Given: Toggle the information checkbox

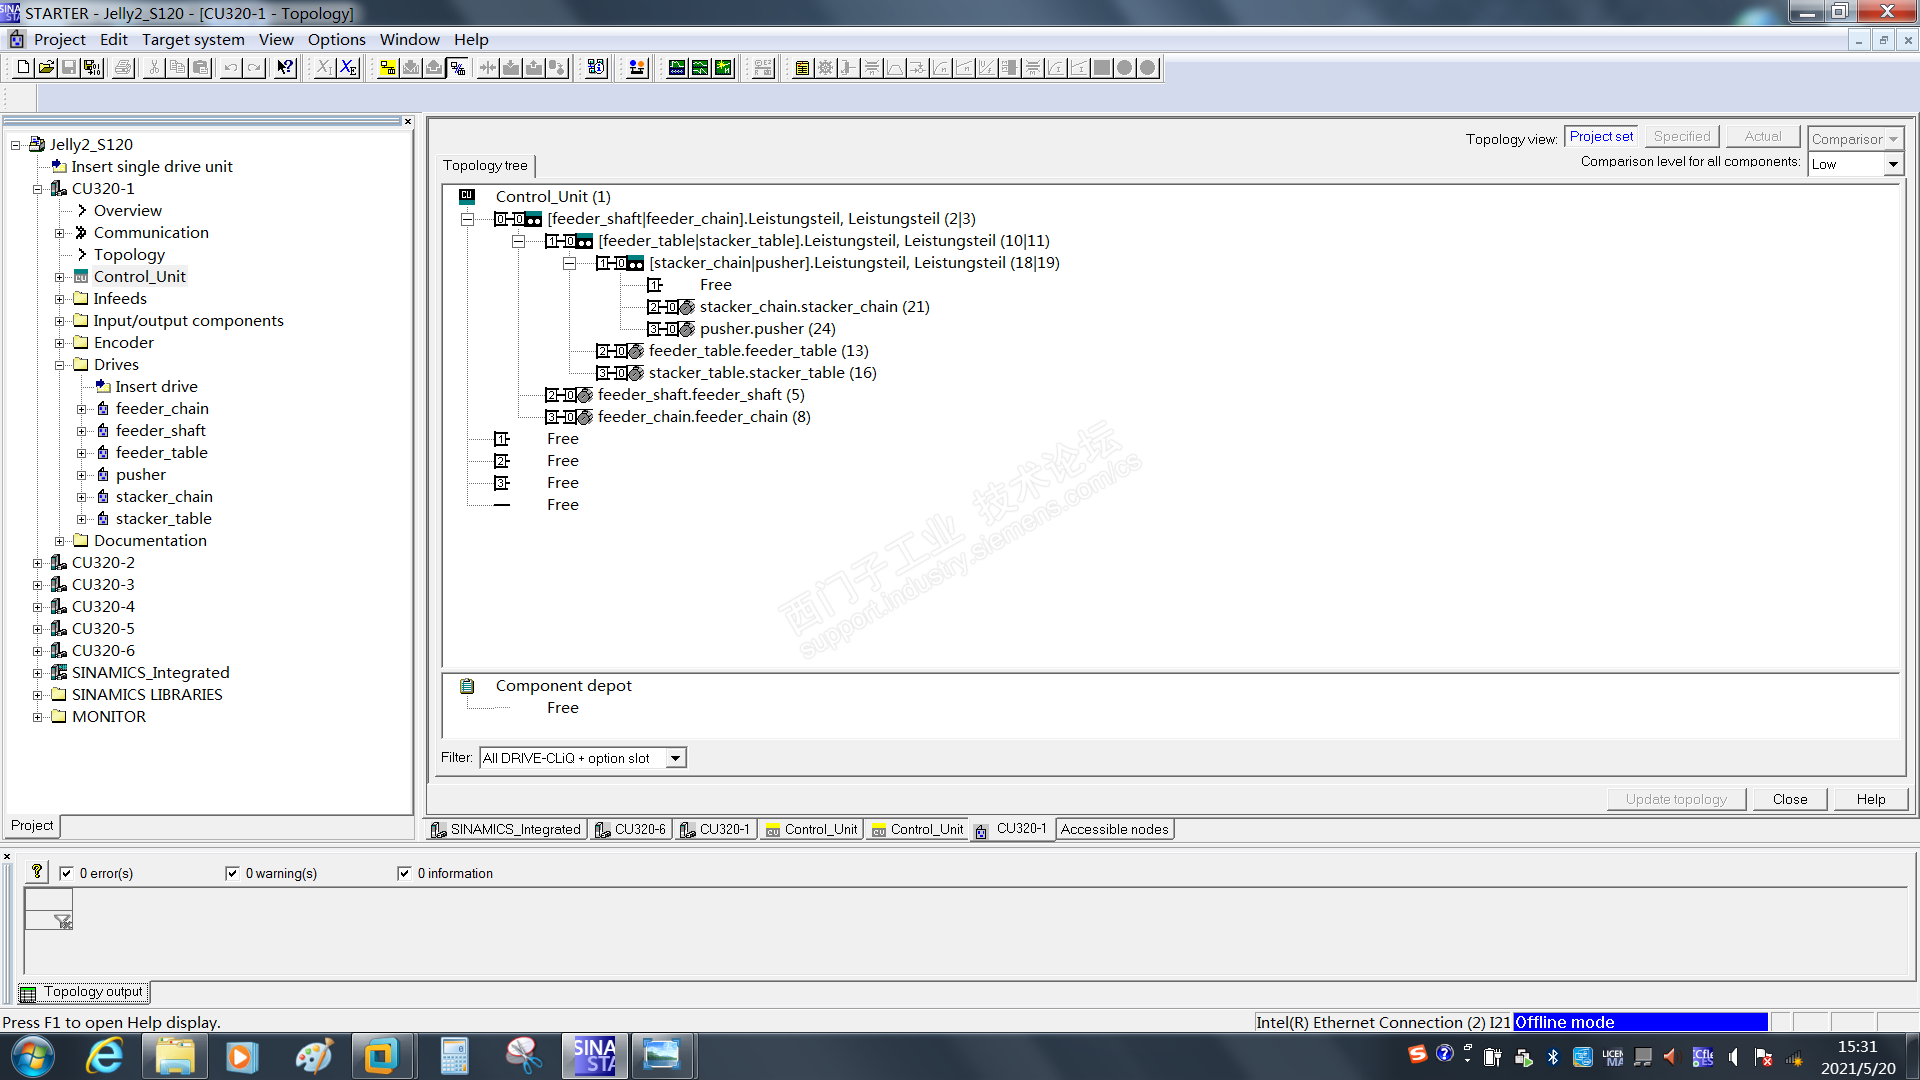Looking at the screenshot, I should coord(404,873).
